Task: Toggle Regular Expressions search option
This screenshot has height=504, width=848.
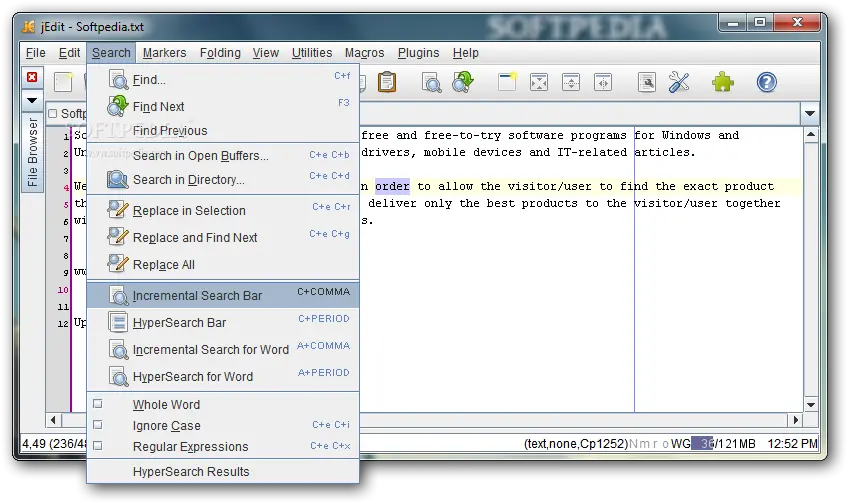Action: [190, 447]
